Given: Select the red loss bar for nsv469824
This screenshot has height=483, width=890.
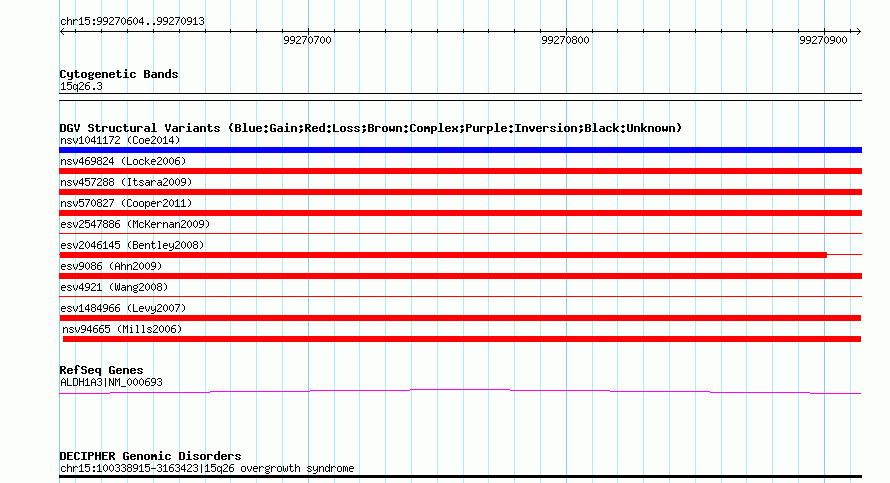Looking at the screenshot, I should point(460,171).
